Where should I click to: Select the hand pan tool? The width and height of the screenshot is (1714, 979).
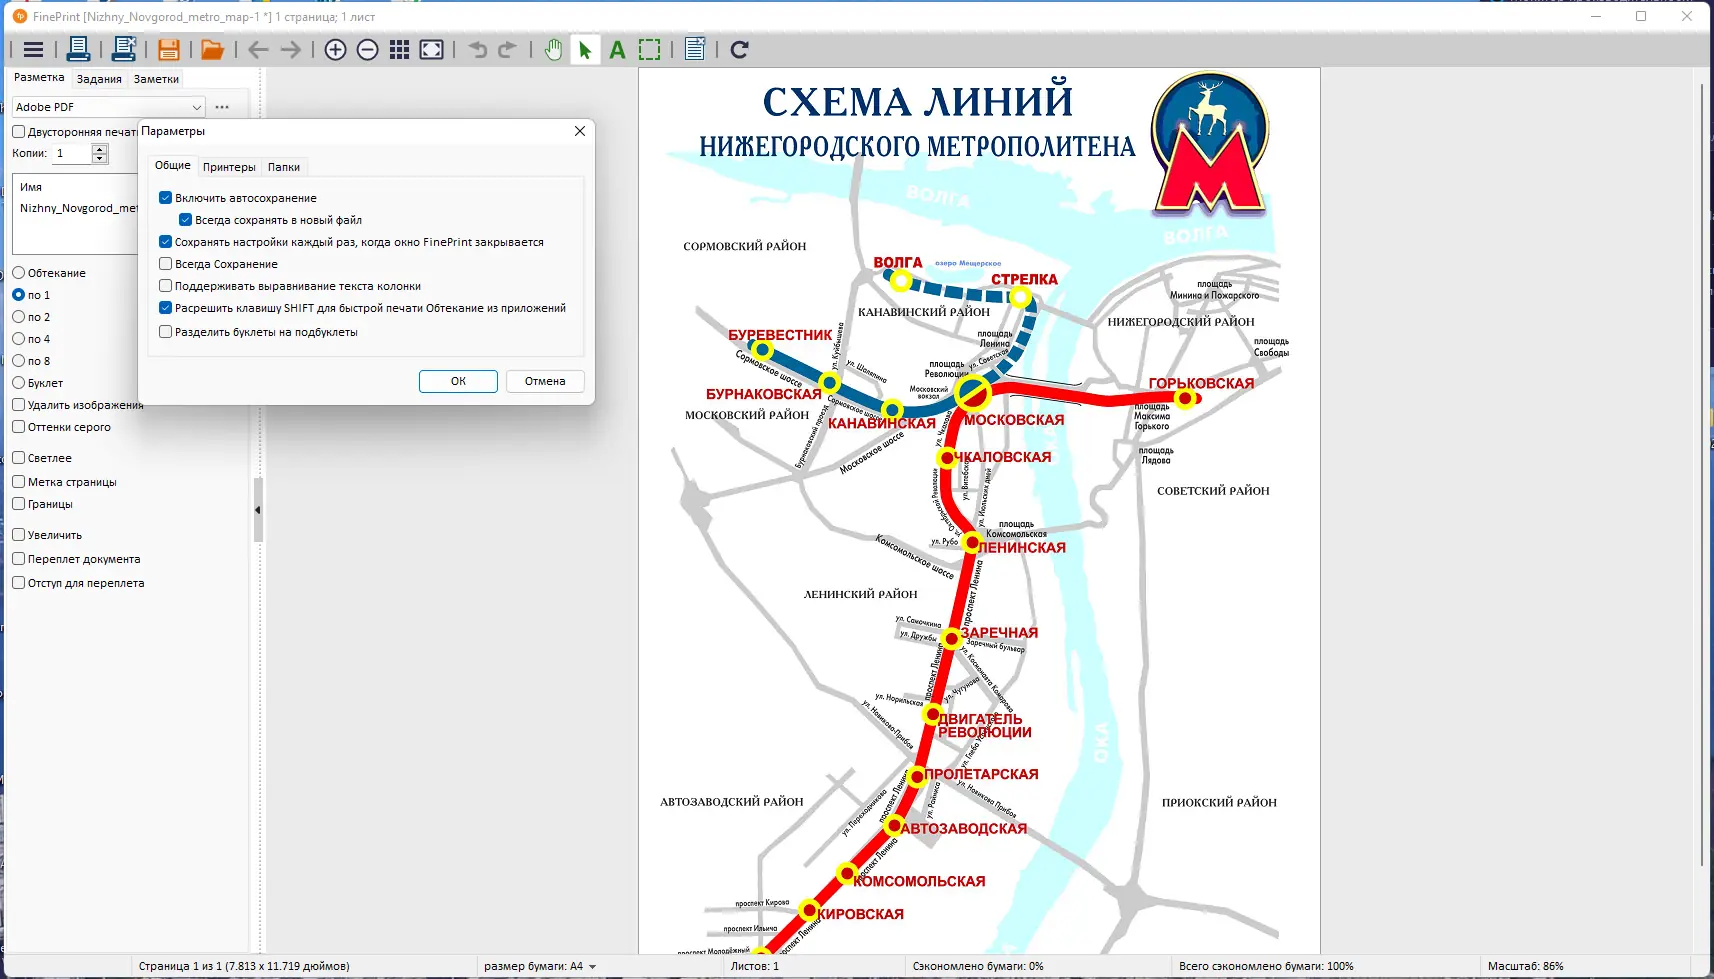pos(554,49)
